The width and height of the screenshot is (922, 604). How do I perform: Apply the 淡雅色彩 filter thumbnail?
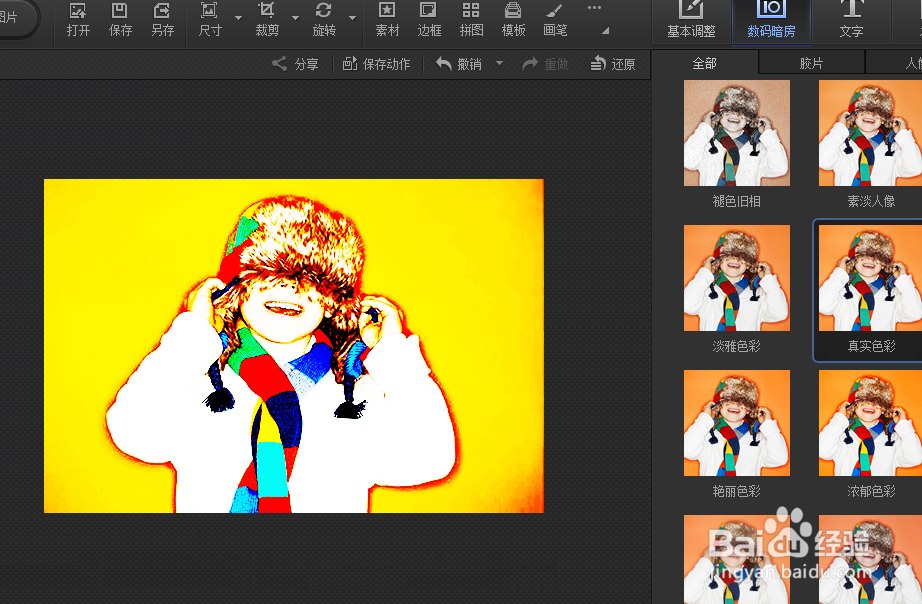pyautogui.click(x=736, y=278)
